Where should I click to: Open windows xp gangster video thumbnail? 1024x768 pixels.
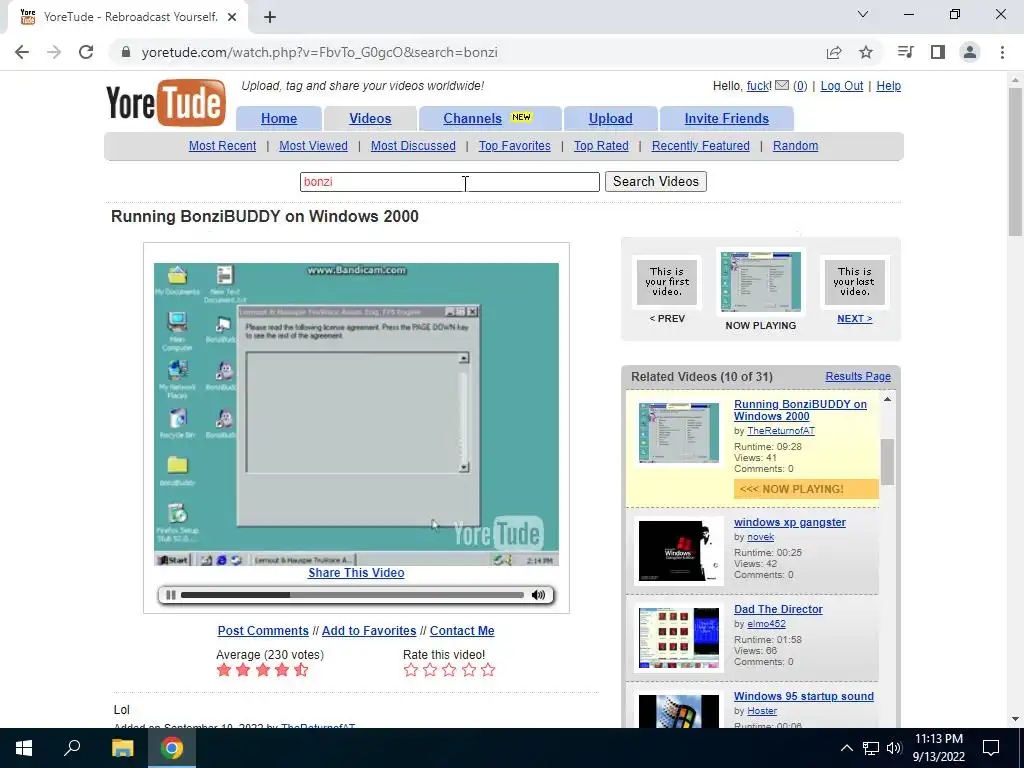(x=679, y=551)
